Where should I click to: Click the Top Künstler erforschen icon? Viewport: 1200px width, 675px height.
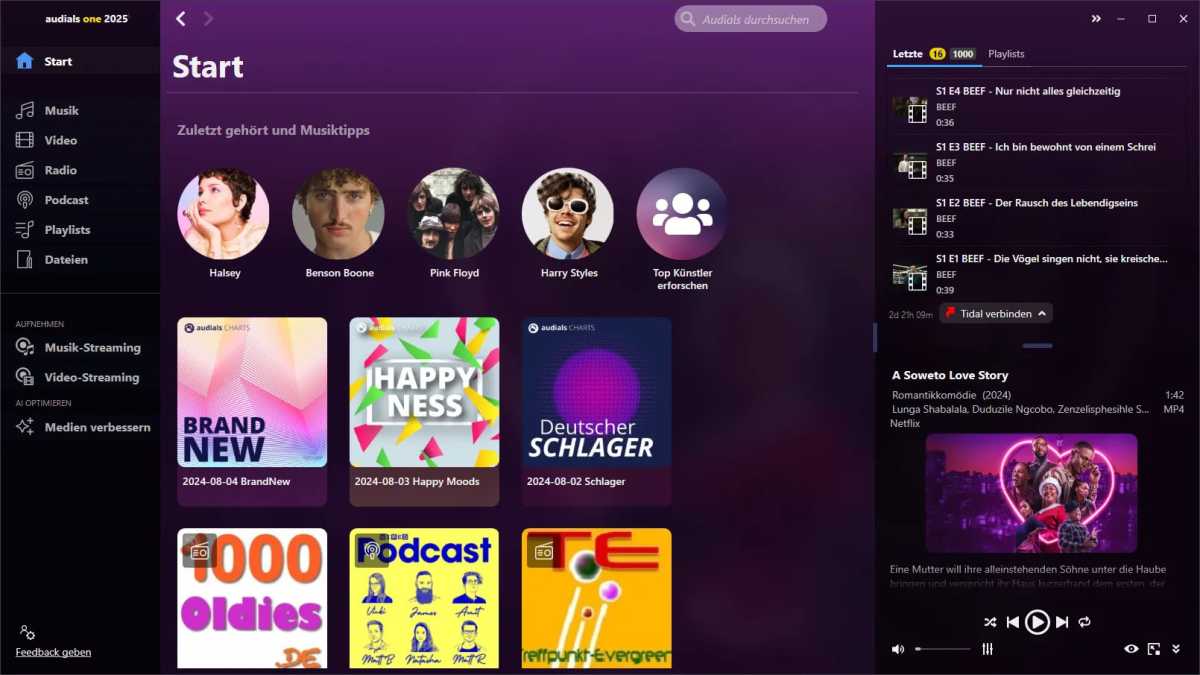click(682, 214)
